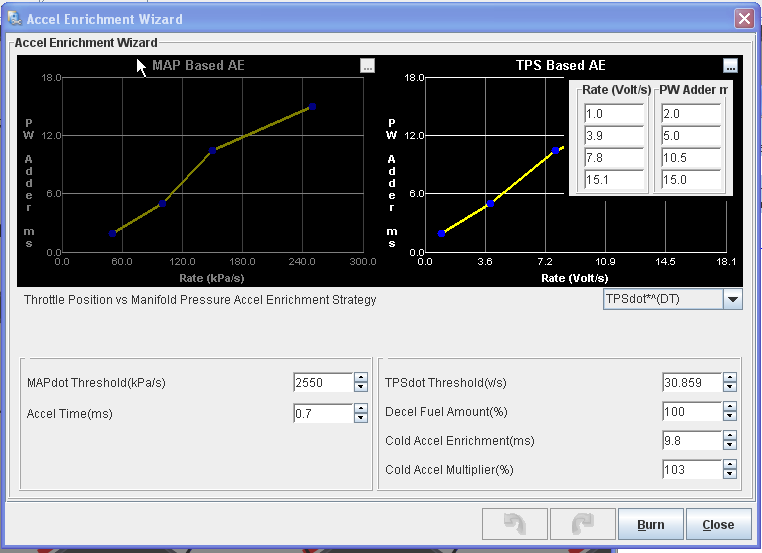Screen dimensions: 762x553
Task: Decrease Accel Time using down arrow
Action: point(361,418)
